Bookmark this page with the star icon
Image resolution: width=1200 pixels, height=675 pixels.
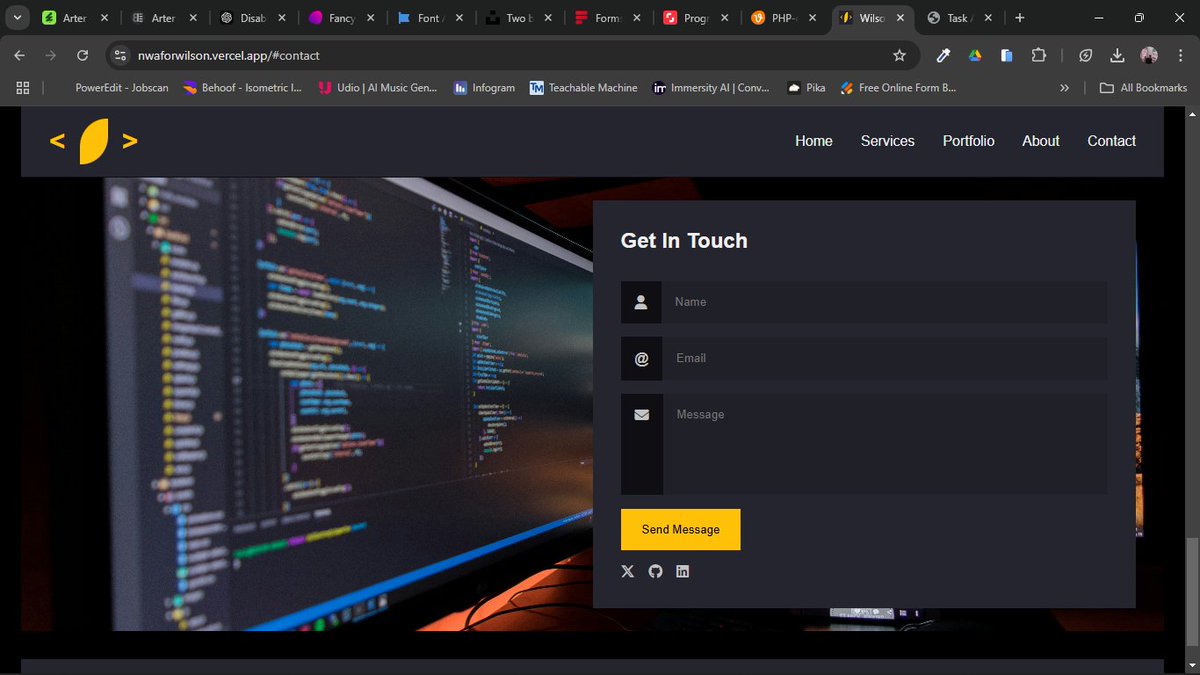click(x=899, y=55)
